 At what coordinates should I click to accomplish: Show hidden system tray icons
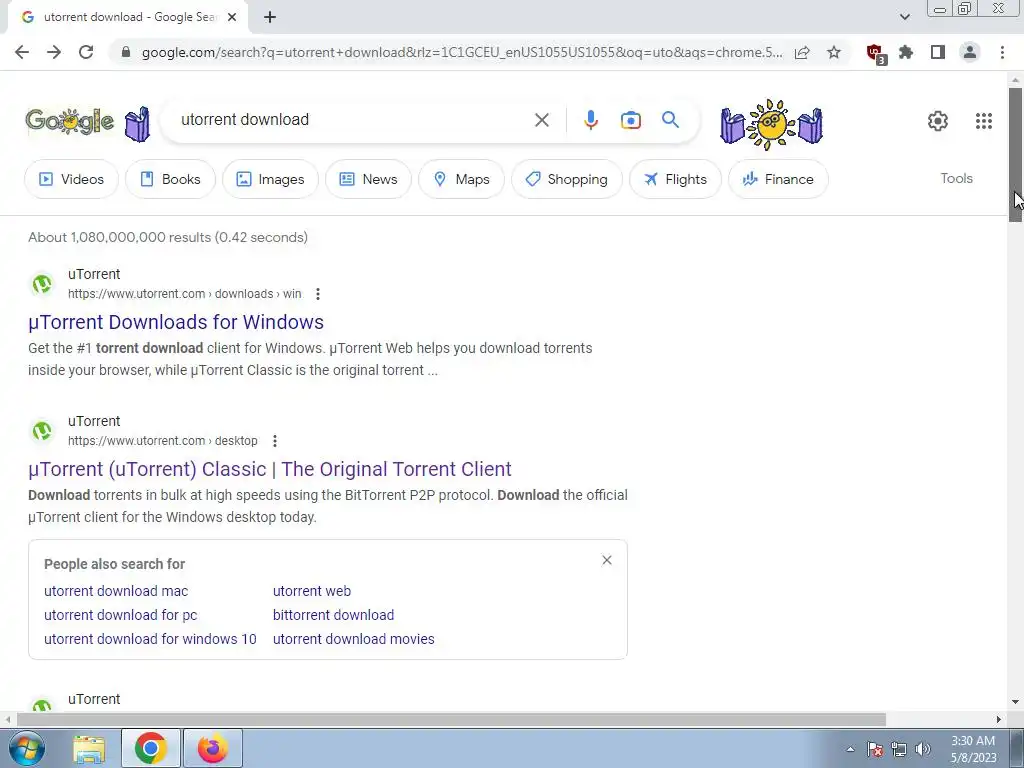click(850, 749)
